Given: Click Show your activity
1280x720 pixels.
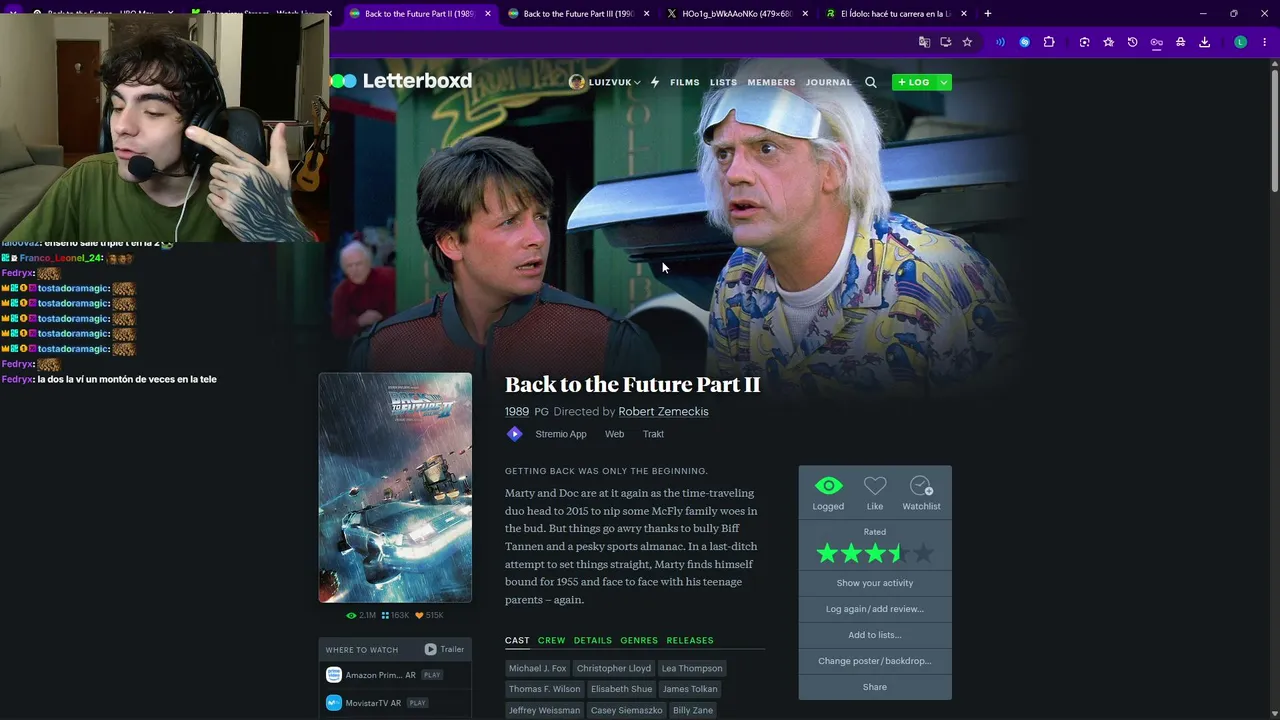Looking at the screenshot, I should point(875,583).
